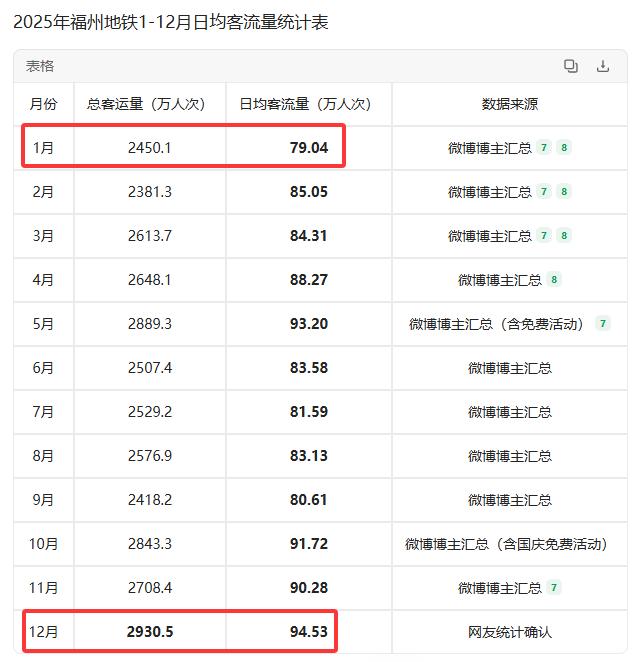This screenshot has height=662, width=634.
Task: Select the value 2507.4
Action: [150, 368]
